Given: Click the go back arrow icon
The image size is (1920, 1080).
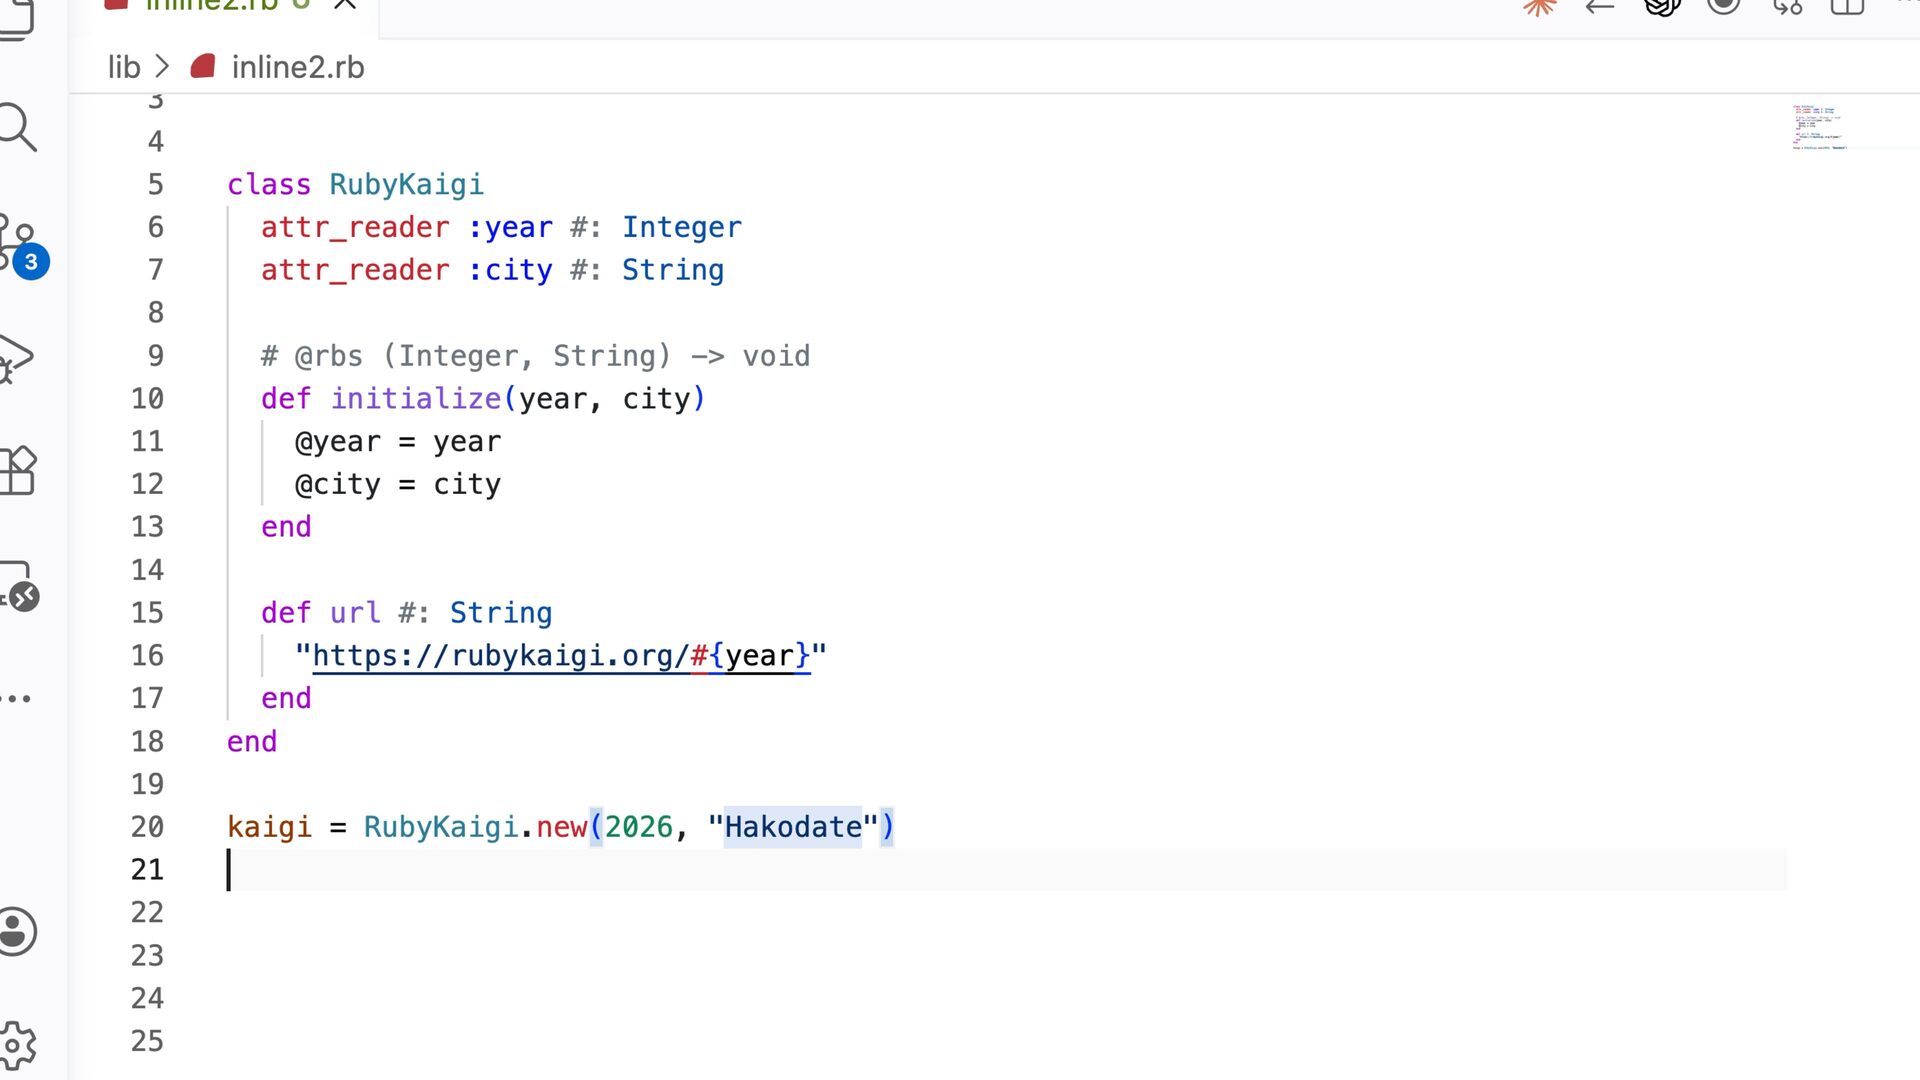Looking at the screenshot, I should point(1600,6).
